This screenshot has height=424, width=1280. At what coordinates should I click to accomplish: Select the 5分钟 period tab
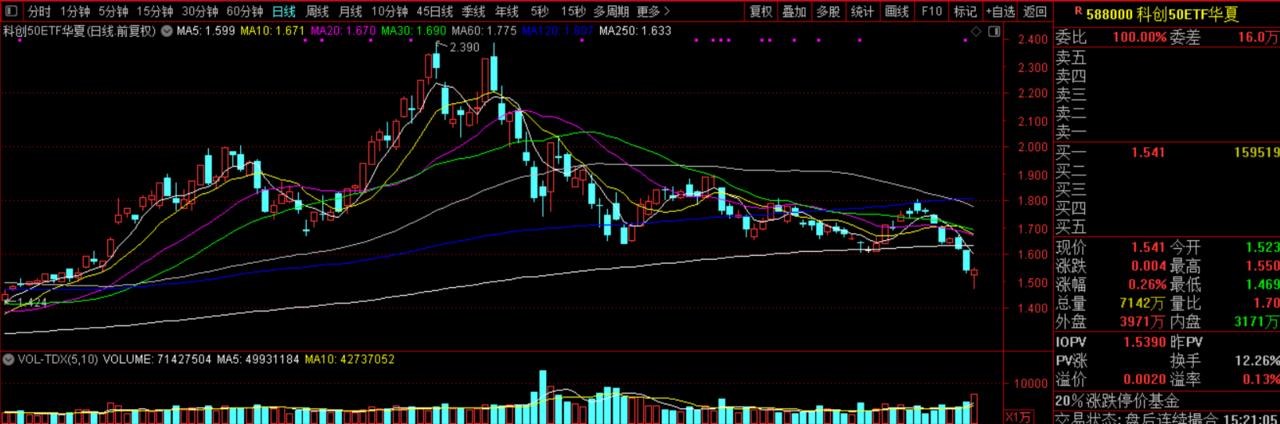point(114,11)
